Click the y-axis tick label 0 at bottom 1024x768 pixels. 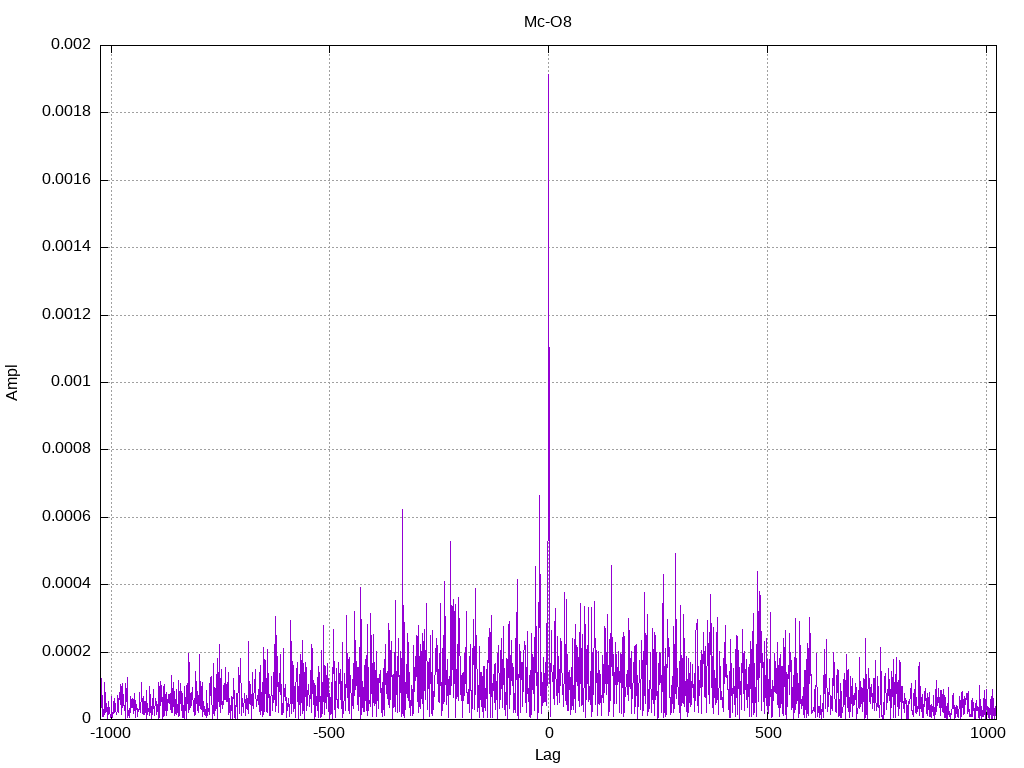tap(86, 718)
